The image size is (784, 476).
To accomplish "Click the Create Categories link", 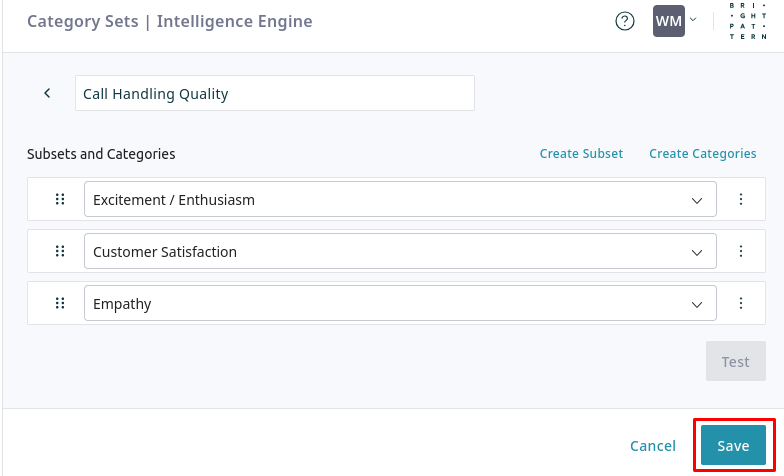I will [702, 154].
